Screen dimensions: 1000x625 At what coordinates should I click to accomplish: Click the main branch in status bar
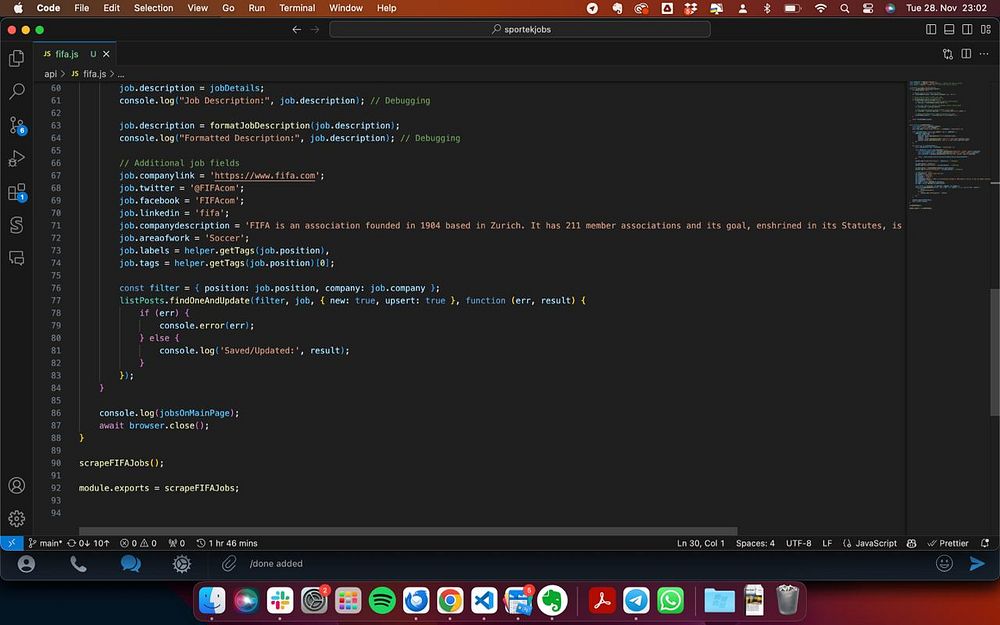[x=46, y=543]
